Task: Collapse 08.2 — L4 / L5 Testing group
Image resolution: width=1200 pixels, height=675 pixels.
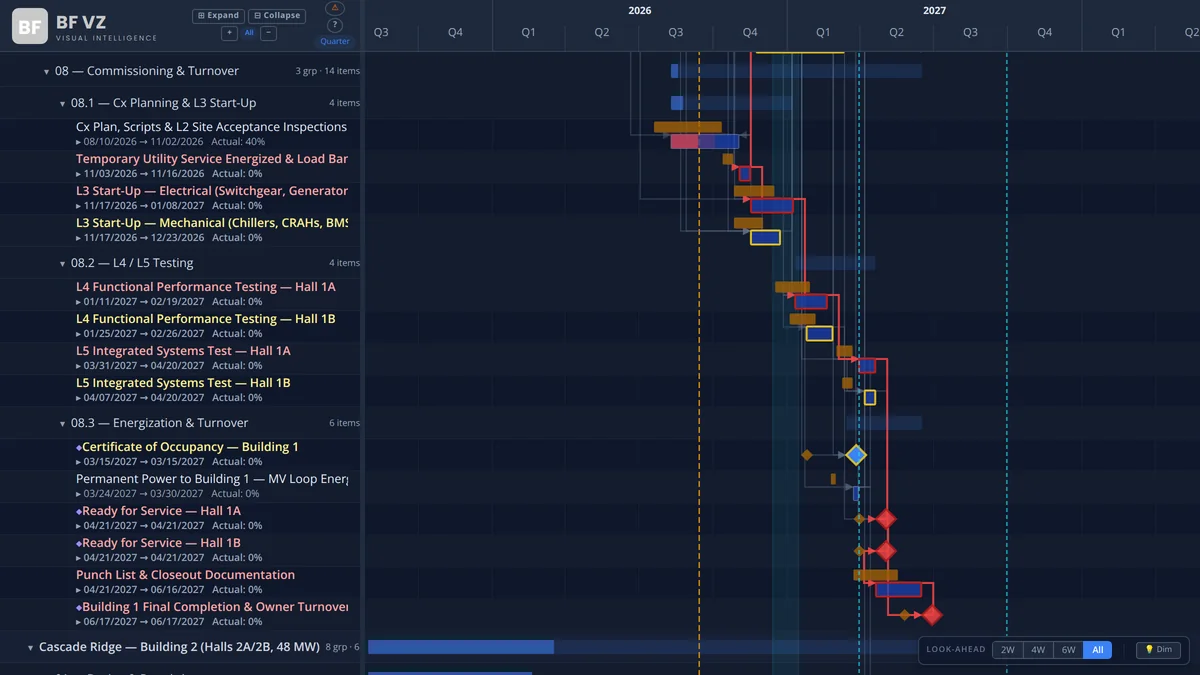Action: [x=62, y=264]
